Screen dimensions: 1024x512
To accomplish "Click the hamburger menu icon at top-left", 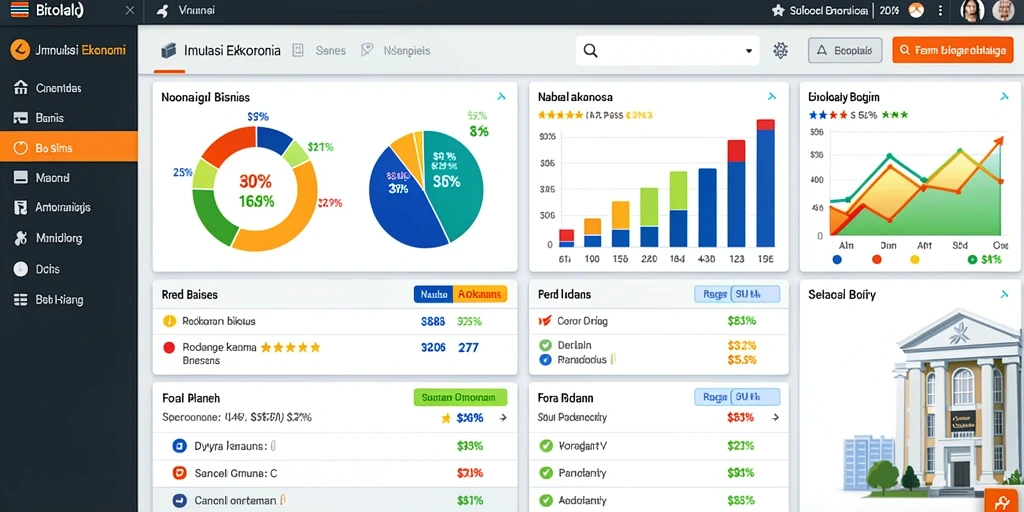I will 20,9.
